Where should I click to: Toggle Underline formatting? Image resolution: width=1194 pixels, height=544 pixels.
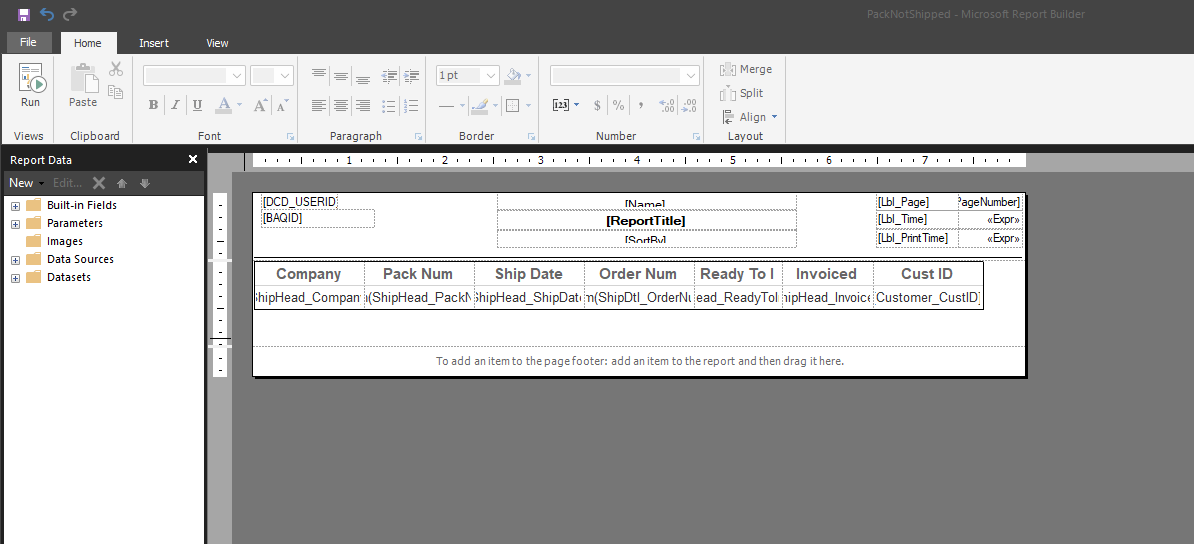coord(197,105)
